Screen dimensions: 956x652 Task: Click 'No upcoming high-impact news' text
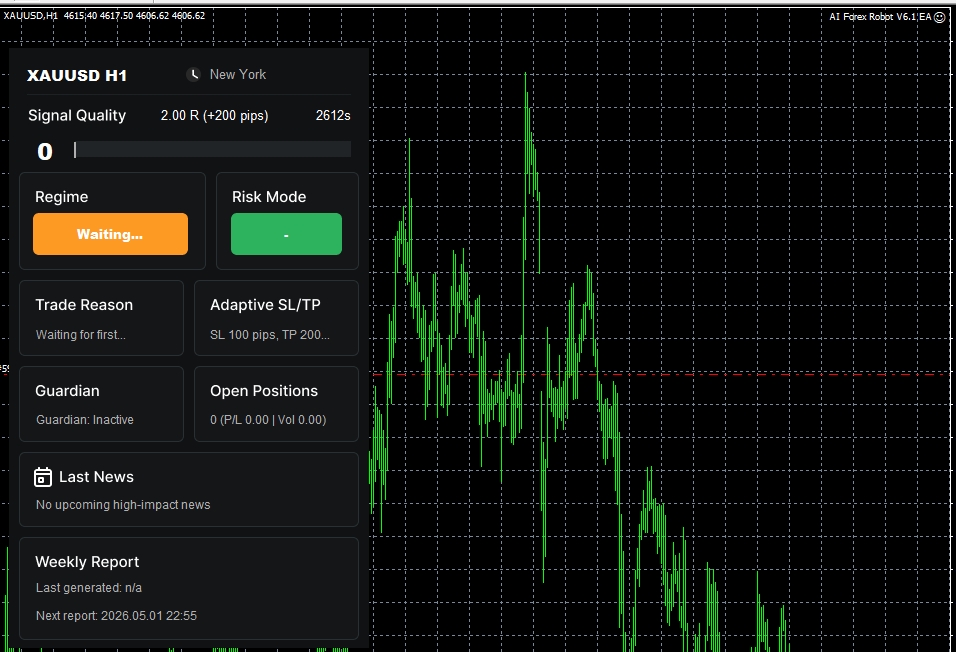[x=123, y=505]
